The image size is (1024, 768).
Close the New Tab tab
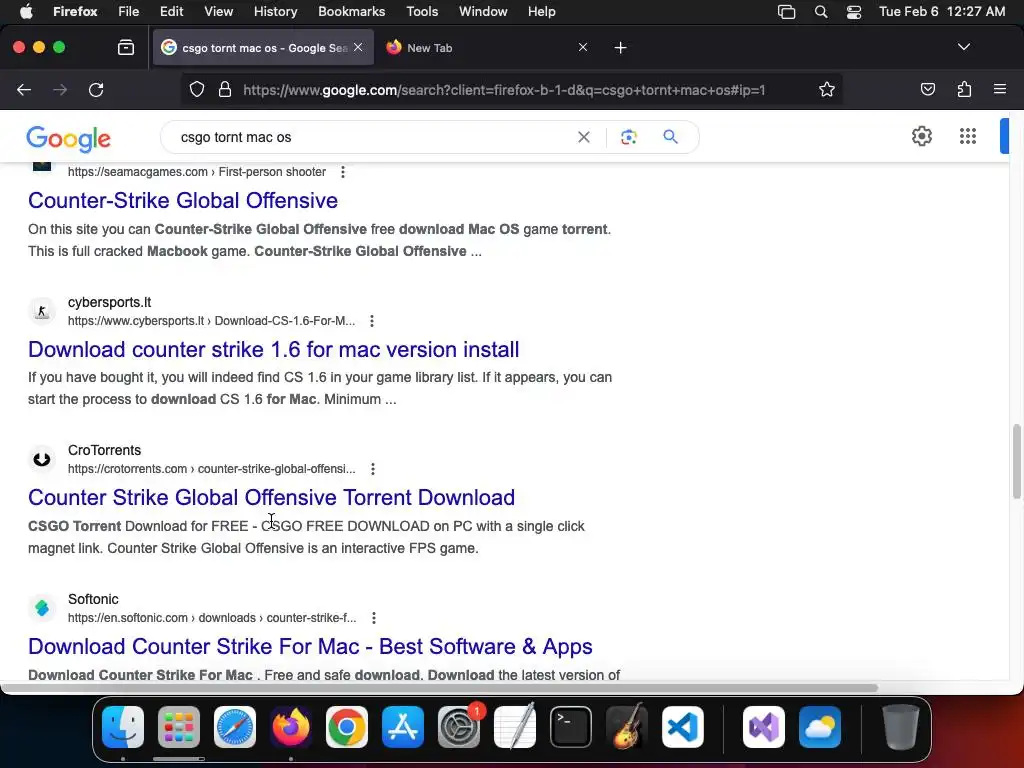point(583,47)
